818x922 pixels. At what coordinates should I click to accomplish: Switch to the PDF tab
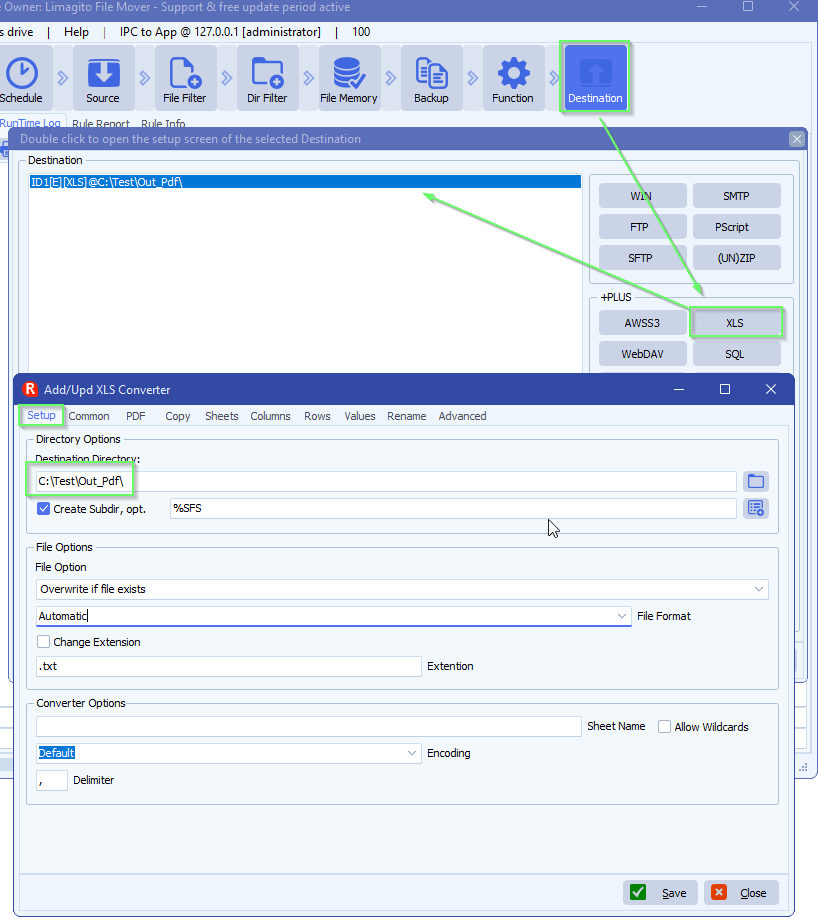[x=135, y=416]
